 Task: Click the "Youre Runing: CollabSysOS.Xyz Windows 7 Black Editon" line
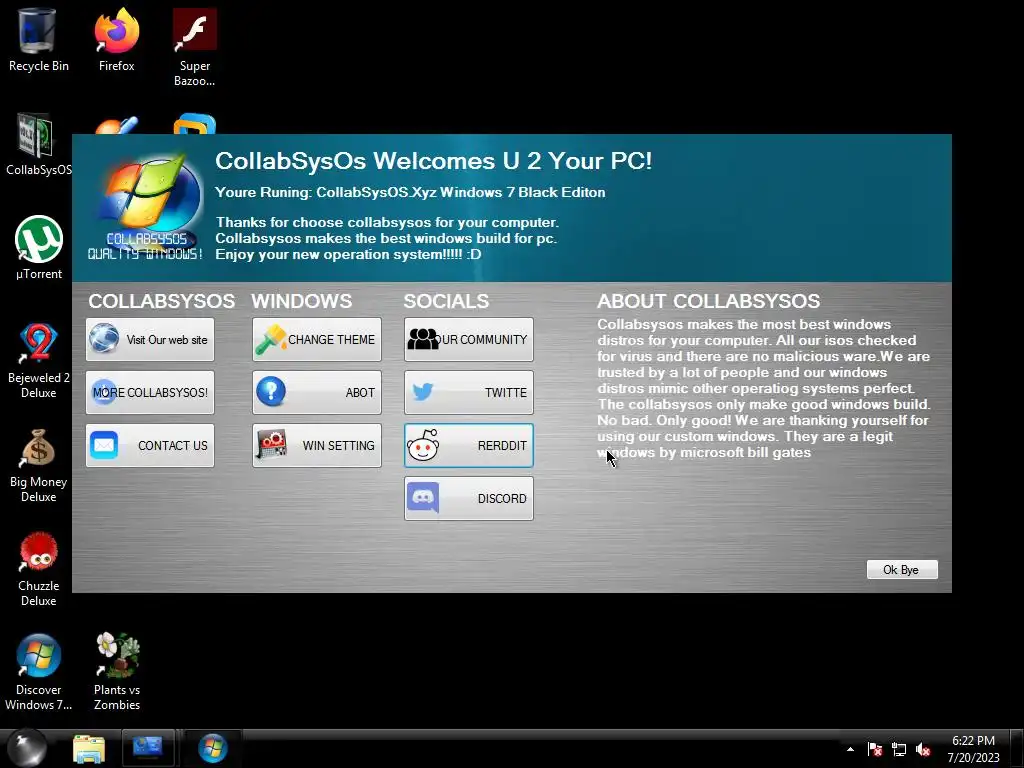410,193
